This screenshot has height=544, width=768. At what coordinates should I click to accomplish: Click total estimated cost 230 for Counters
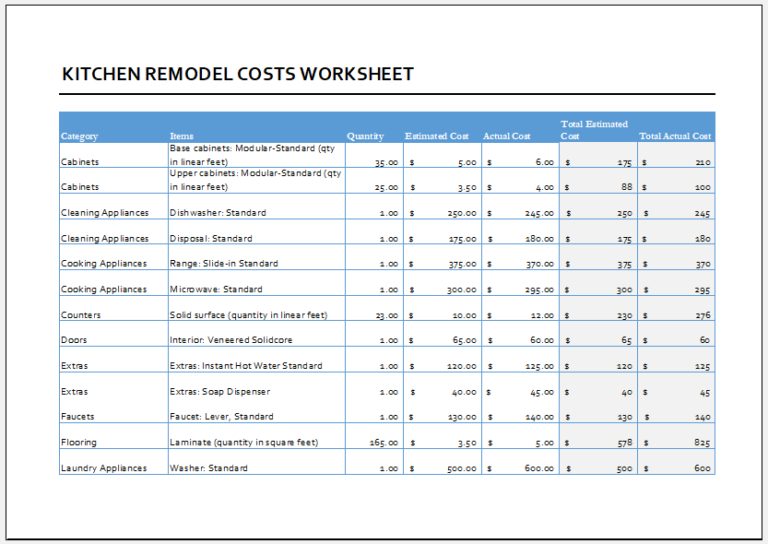[x=599, y=308]
